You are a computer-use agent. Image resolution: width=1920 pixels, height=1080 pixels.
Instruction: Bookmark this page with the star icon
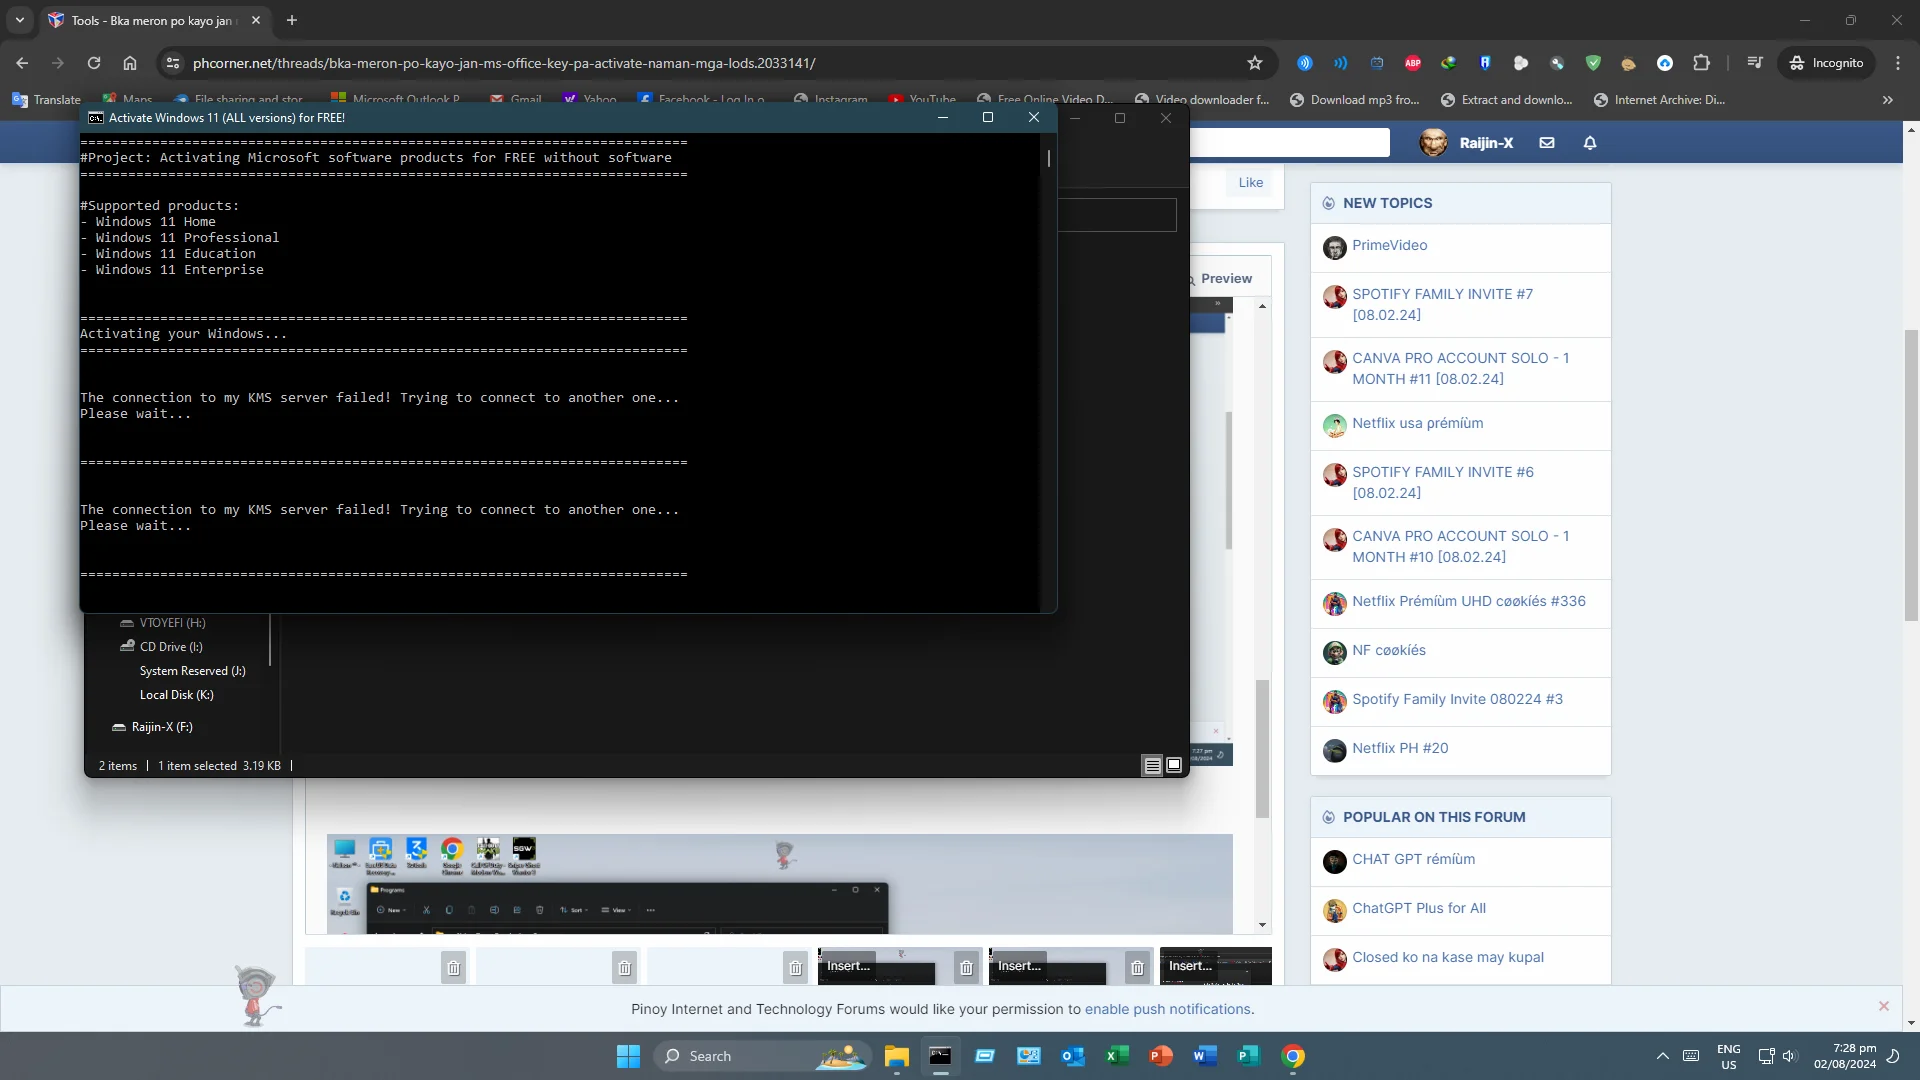click(1255, 63)
